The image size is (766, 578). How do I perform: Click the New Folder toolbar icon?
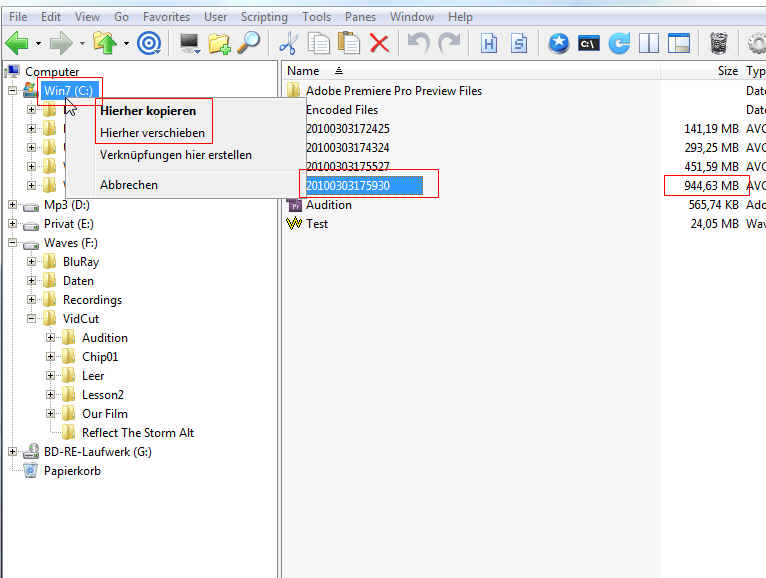click(219, 43)
